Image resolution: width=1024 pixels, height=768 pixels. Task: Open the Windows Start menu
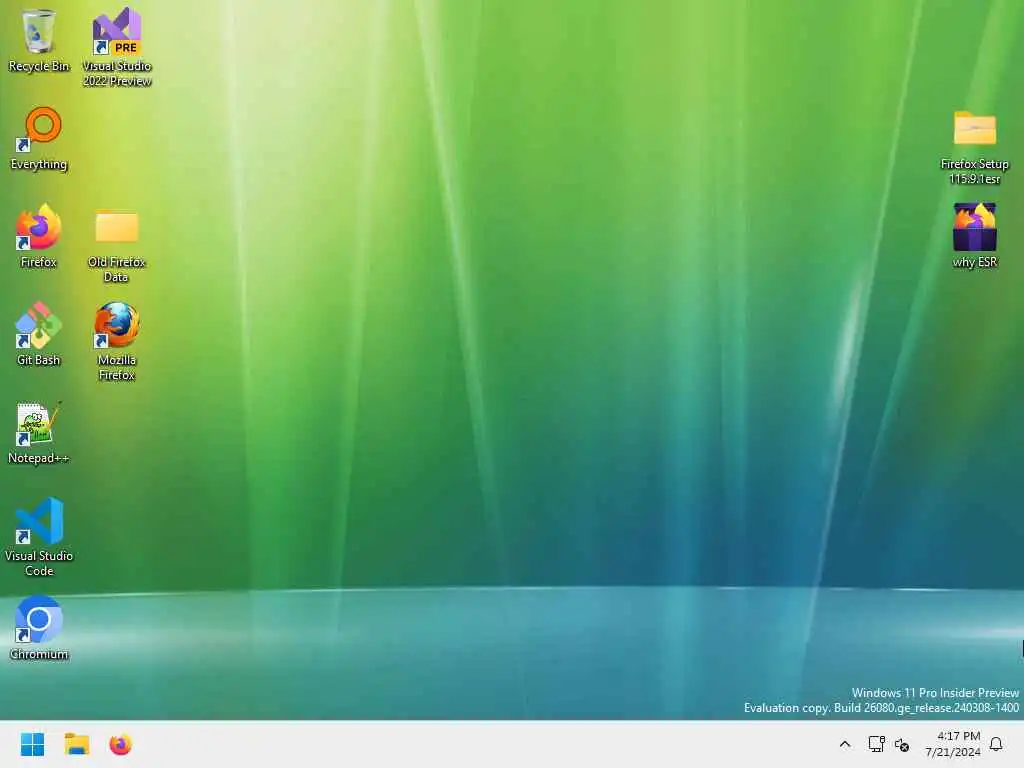[x=32, y=744]
